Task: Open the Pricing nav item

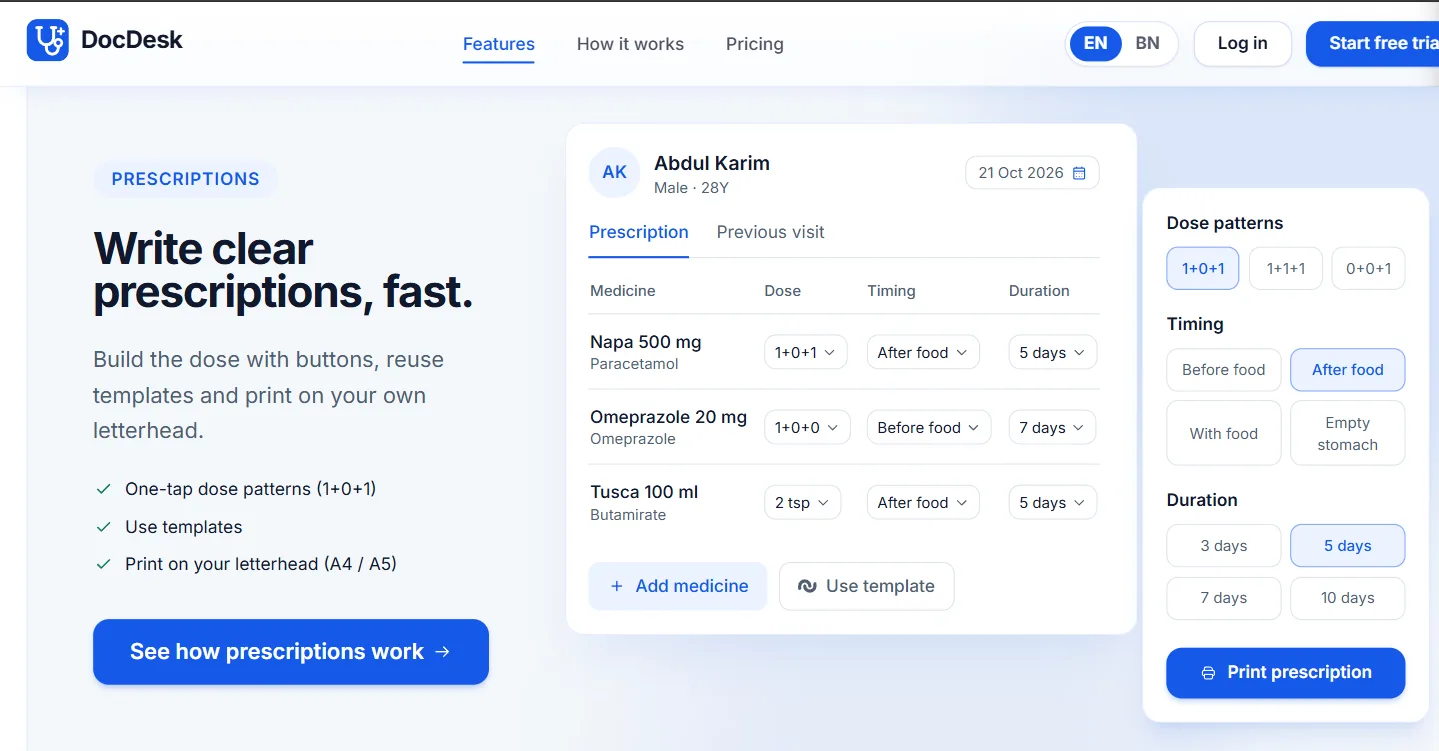Action: [x=755, y=44]
